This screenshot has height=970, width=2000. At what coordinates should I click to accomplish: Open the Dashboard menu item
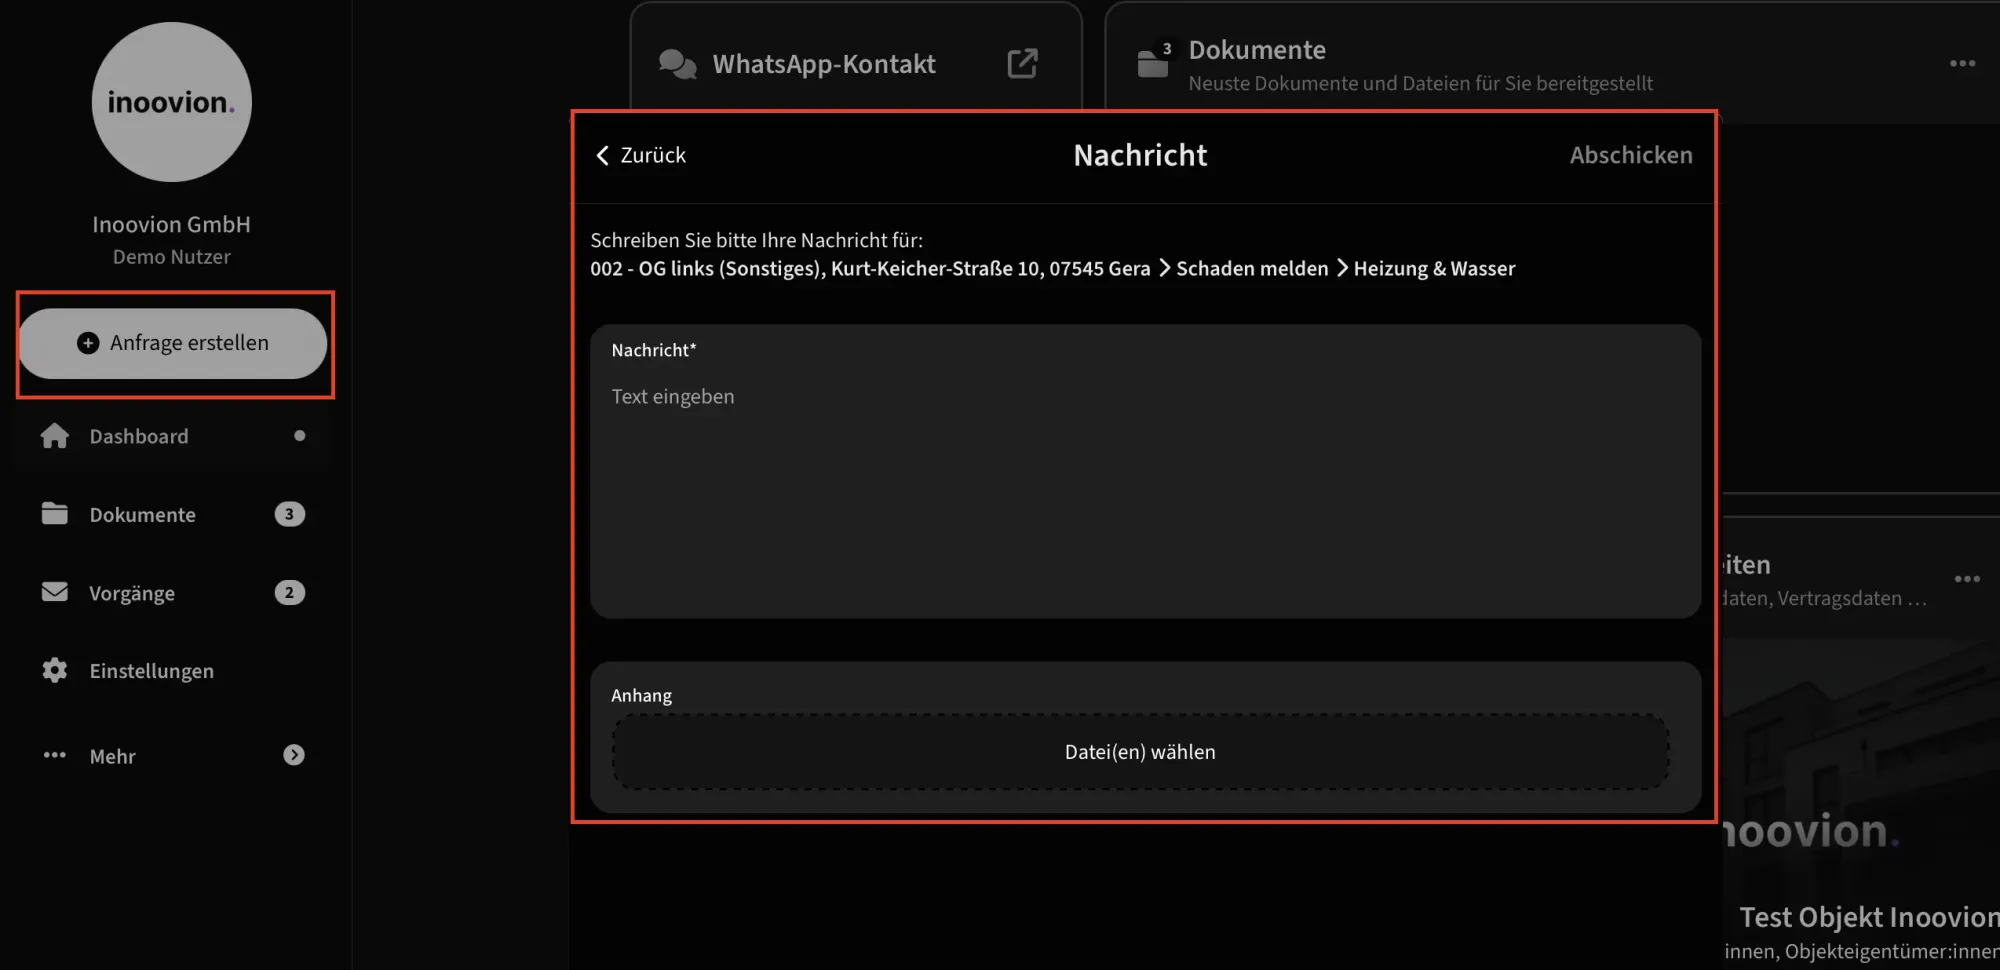tap(173, 436)
